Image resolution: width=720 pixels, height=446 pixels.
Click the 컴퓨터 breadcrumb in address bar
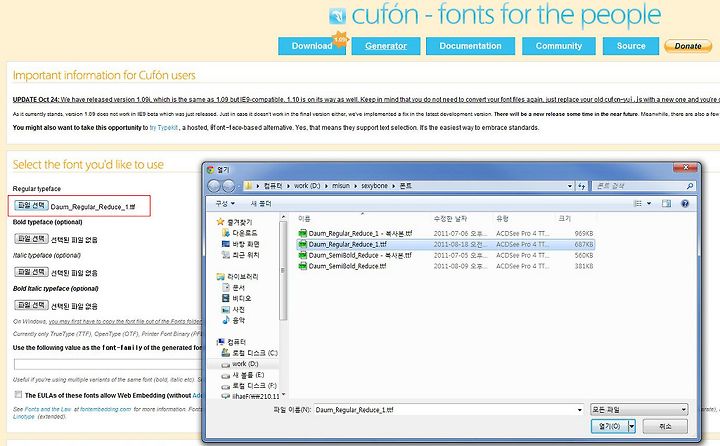[273, 186]
